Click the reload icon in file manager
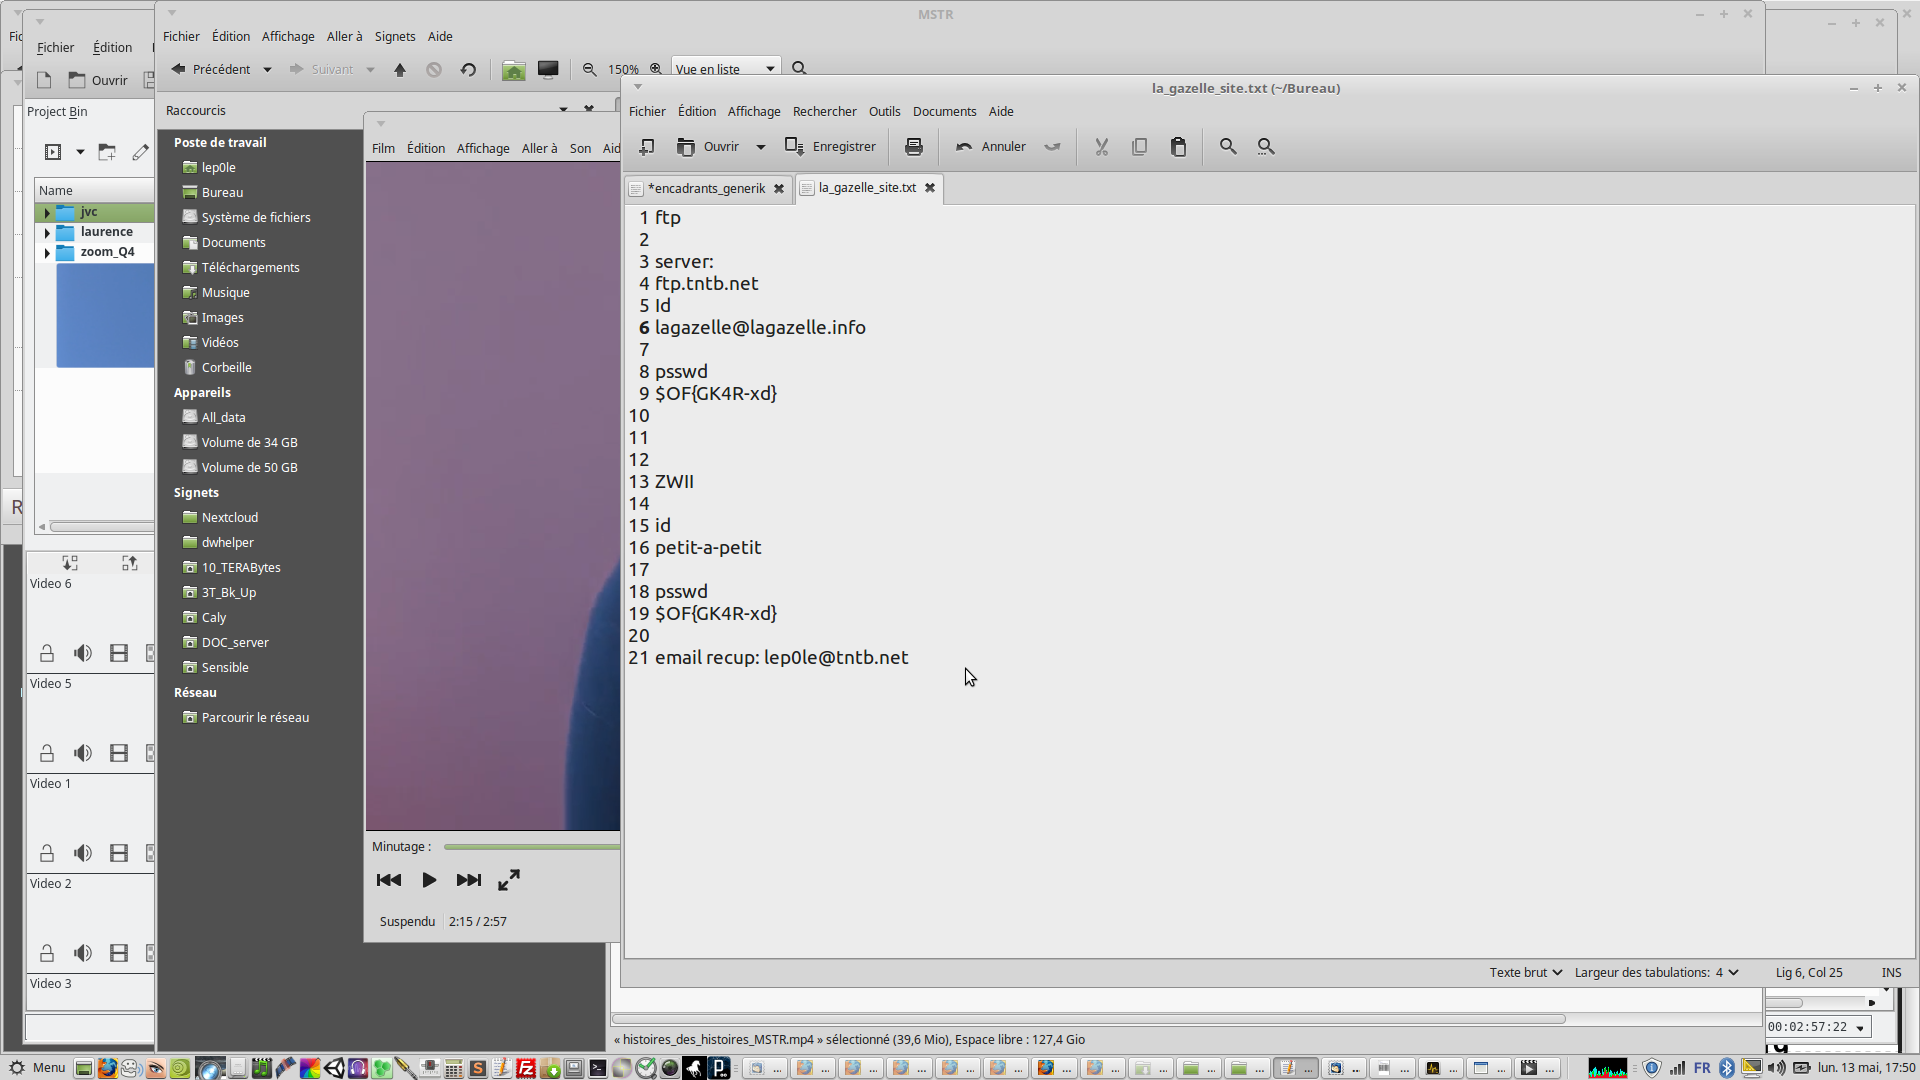Screen dimensions: 1920x1080 point(468,70)
